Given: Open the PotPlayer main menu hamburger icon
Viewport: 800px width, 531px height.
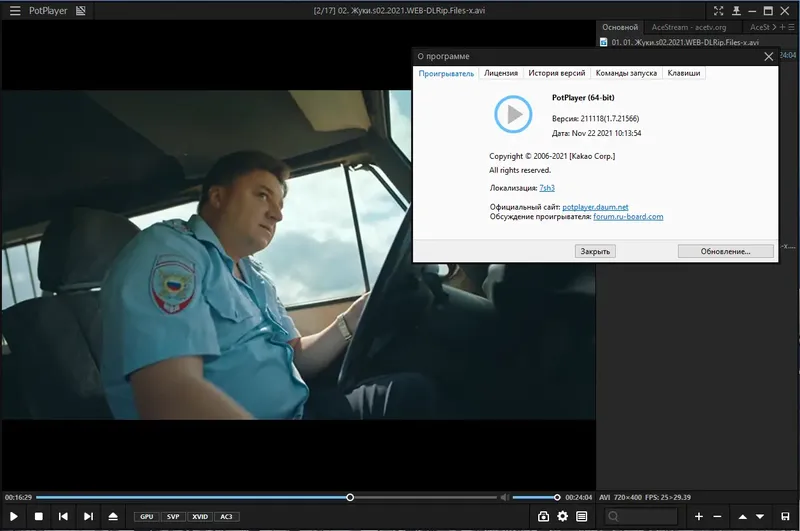Looking at the screenshot, I should pyautogui.click(x=15, y=11).
